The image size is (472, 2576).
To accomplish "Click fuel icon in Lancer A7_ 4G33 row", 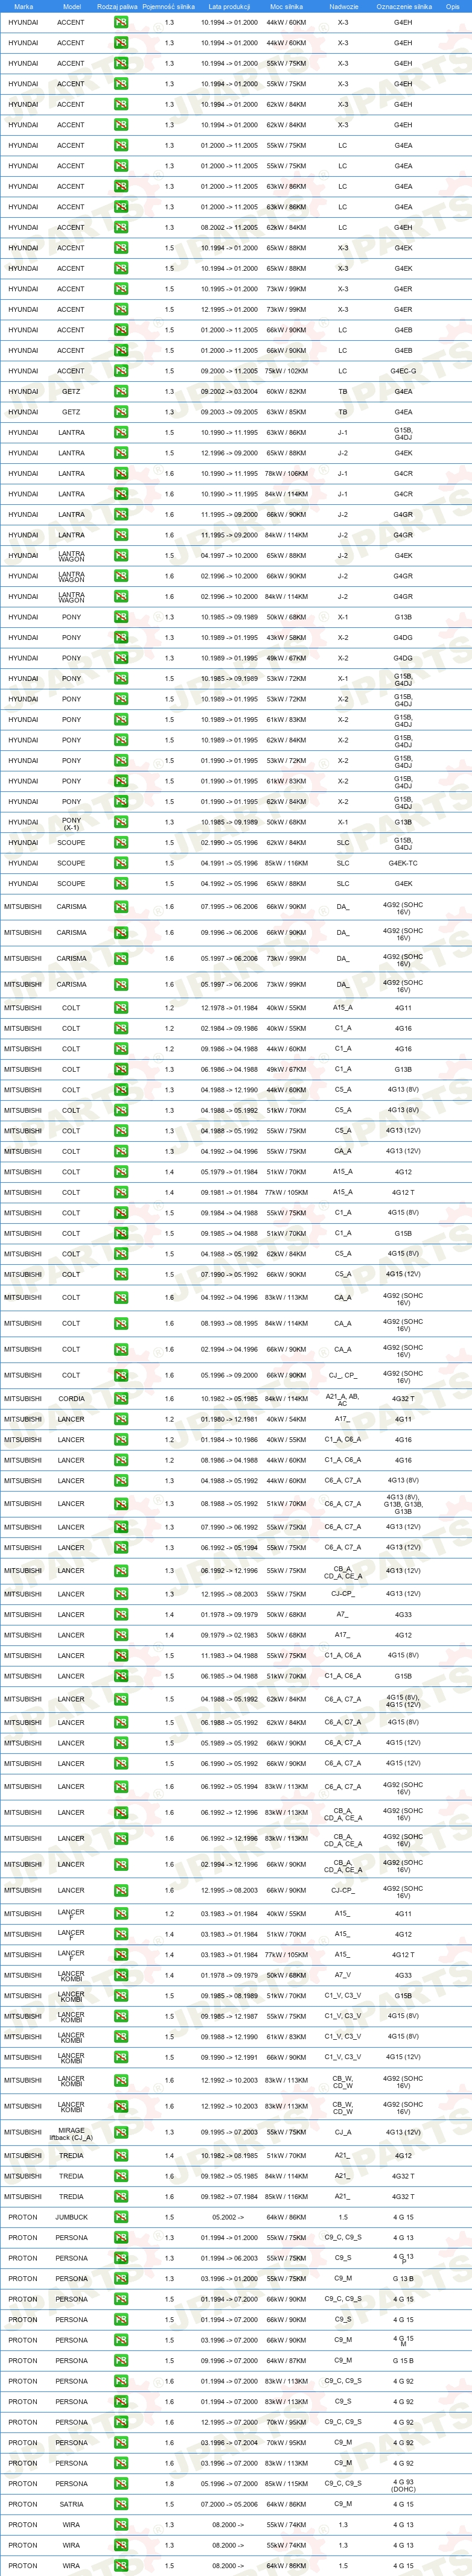I will point(121,1615).
